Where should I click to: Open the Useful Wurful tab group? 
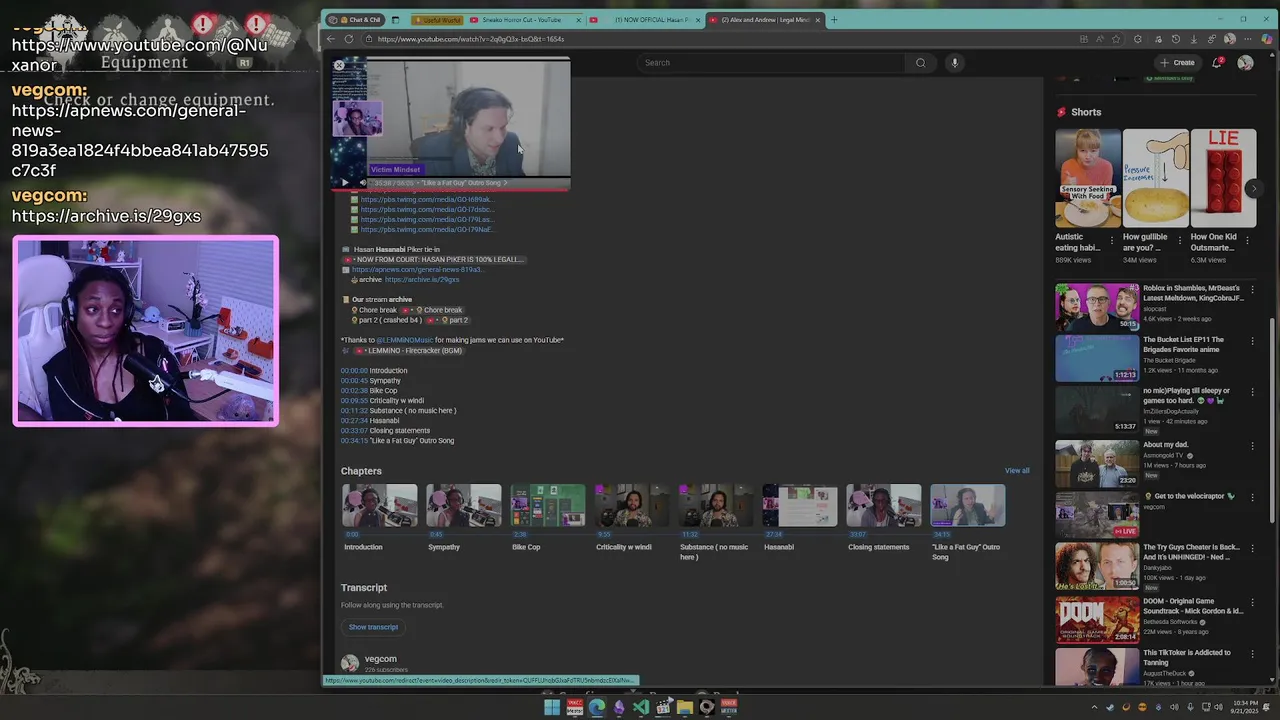tap(439, 20)
